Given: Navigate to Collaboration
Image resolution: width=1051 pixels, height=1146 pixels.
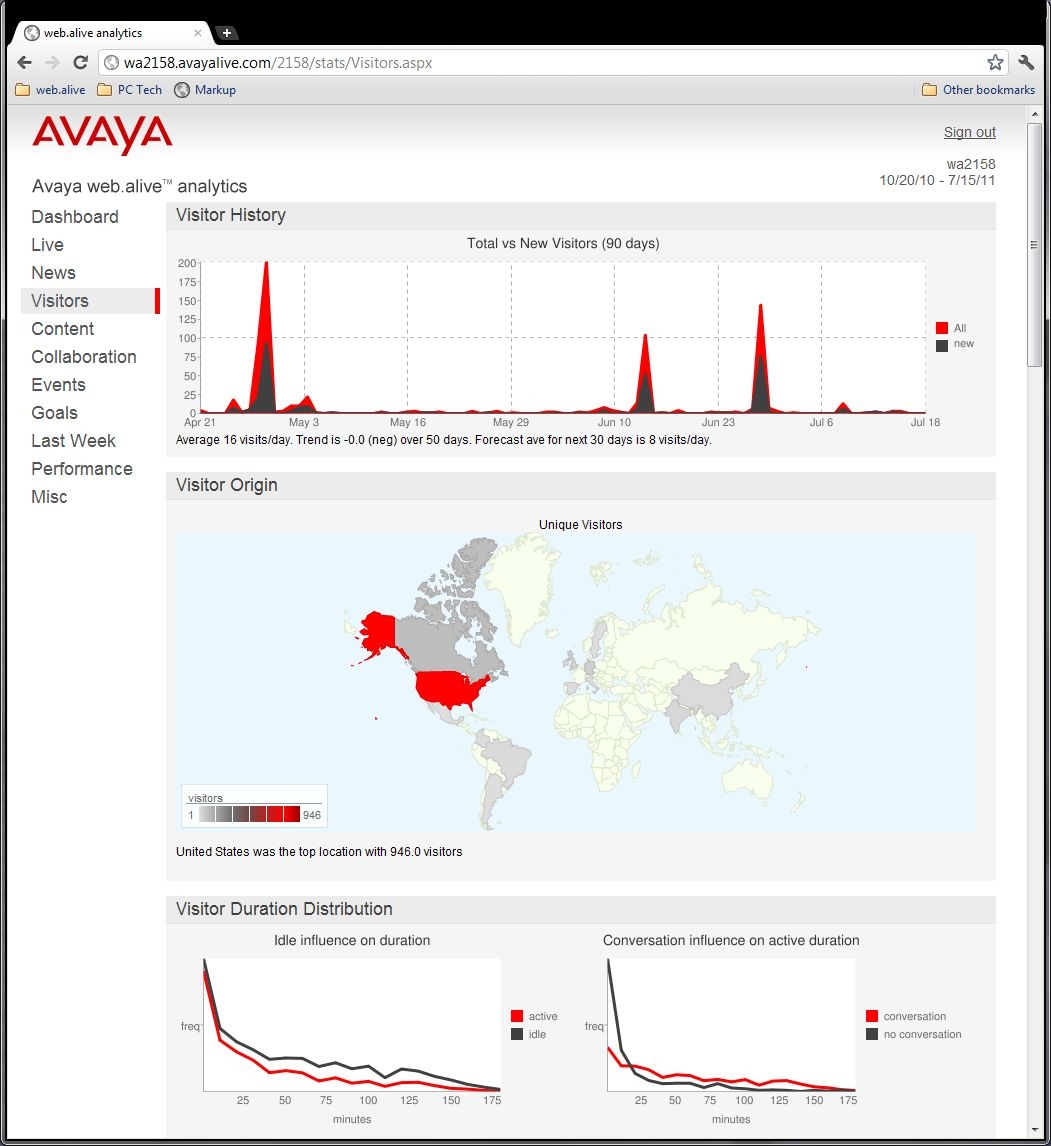Looking at the screenshot, I should (84, 357).
